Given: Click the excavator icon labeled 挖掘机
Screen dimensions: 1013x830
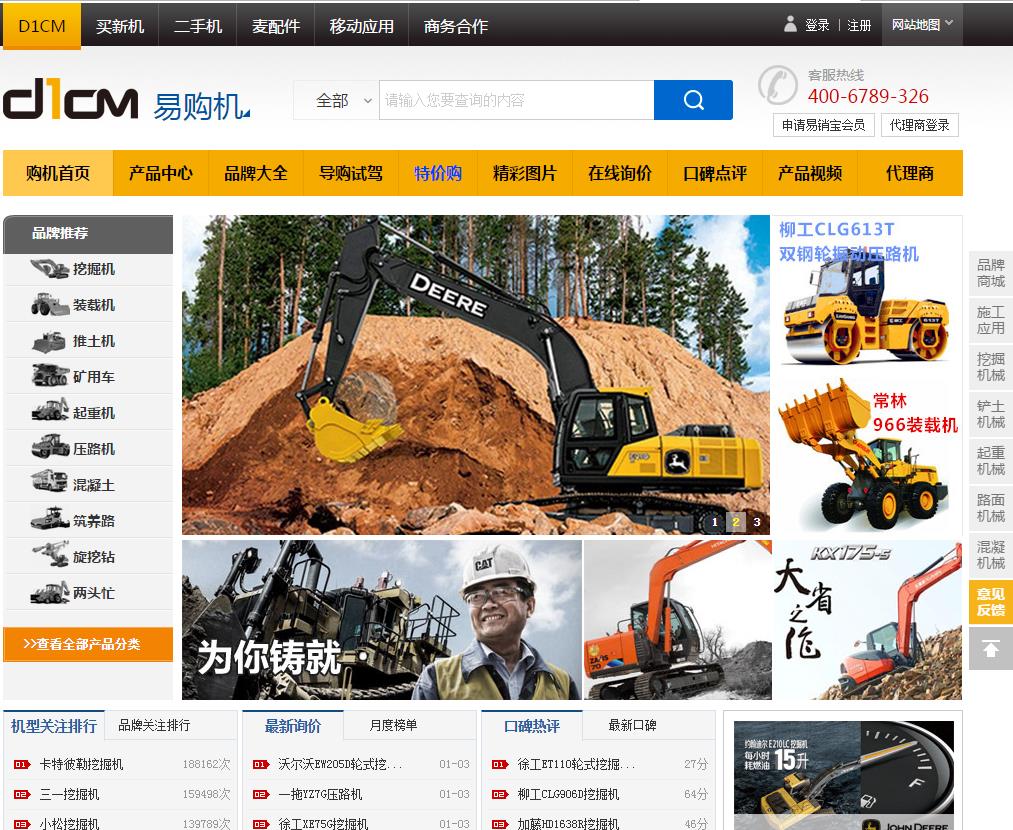Looking at the screenshot, I should tap(49, 269).
